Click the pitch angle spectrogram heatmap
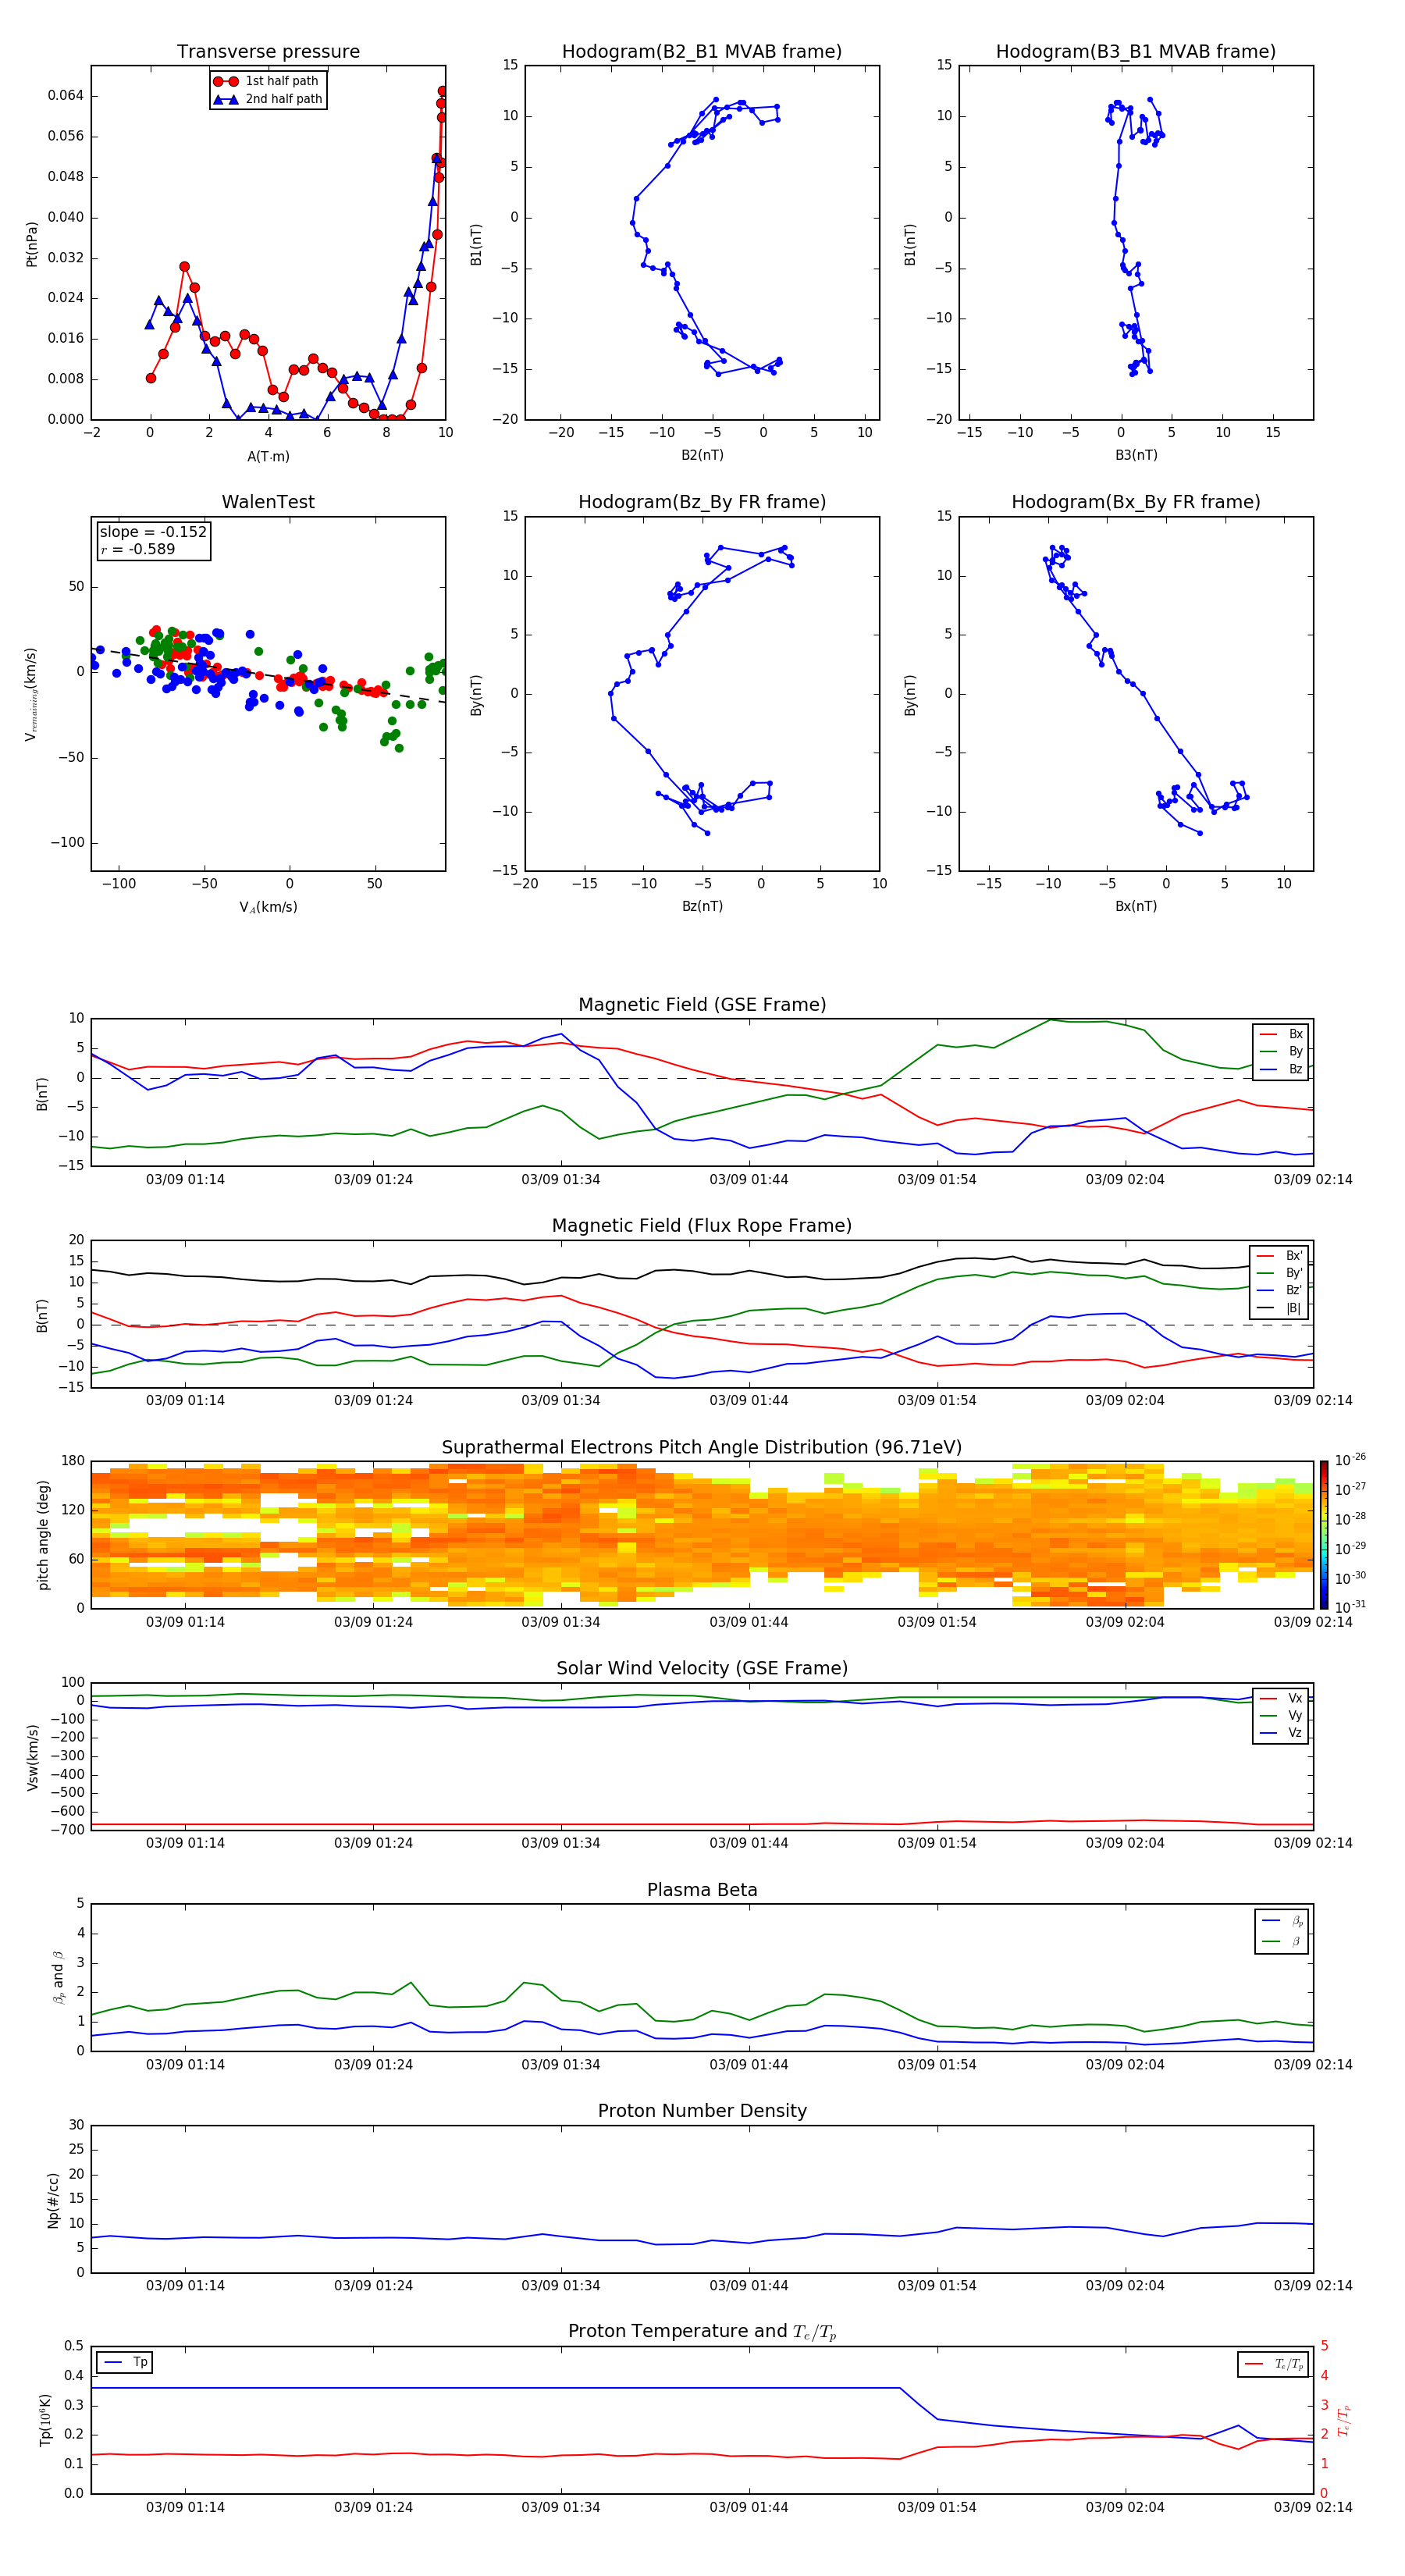This screenshot has height=2576, width=1405. coord(702,1534)
